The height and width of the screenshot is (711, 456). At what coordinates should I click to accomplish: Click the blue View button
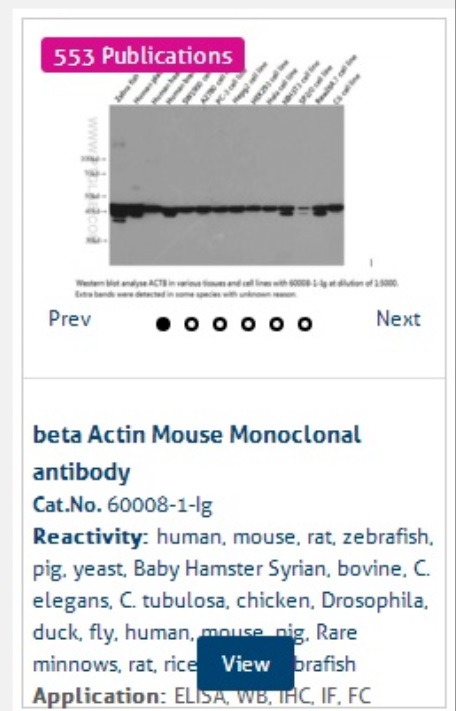[x=245, y=664]
